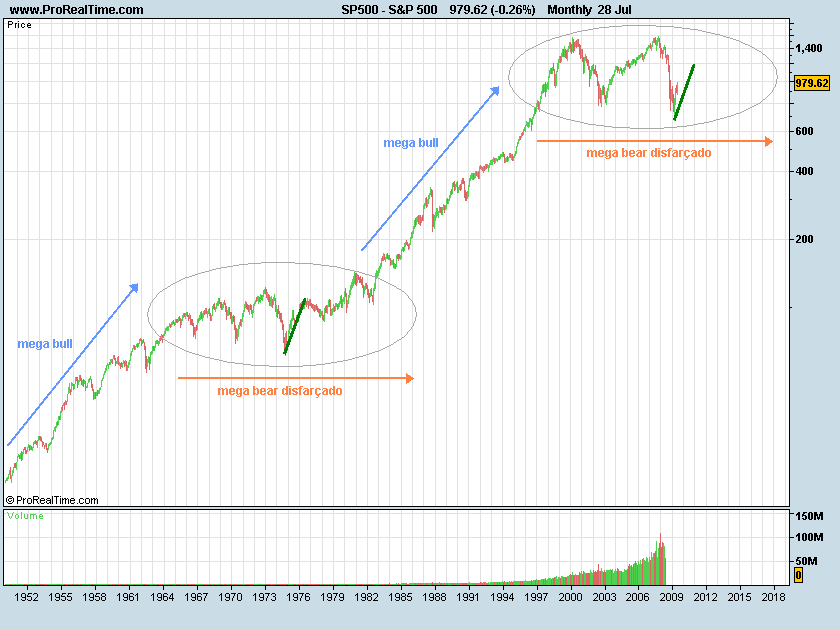The image size is (840, 630).
Task: Click the 1952 date axis label
Action: coord(26,597)
